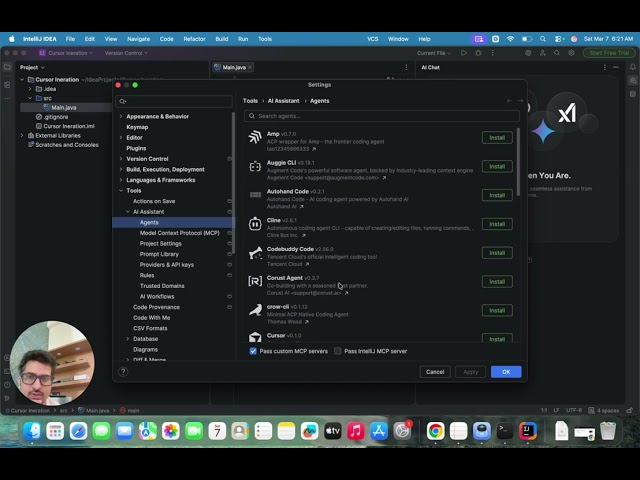The height and width of the screenshot is (480, 640).
Task: Select .gitignore in the Project tree
Action: (x=56, y=117)
